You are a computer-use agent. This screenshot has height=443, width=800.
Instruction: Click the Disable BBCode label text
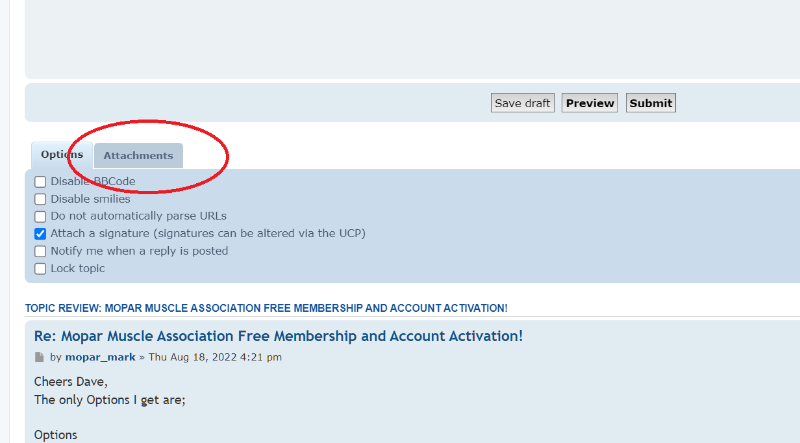pyautogui.click(x=93, y=181)
